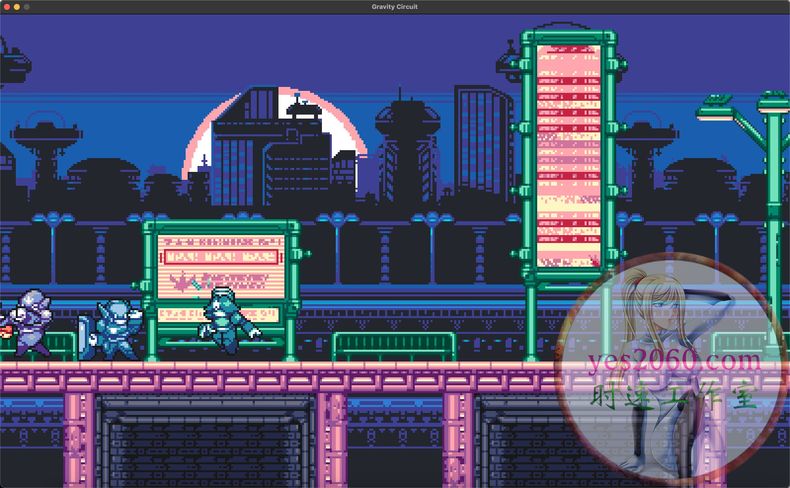The image size is (790, 488).
Task: Enter fullscreen using the green button
Action: point(28,7)
